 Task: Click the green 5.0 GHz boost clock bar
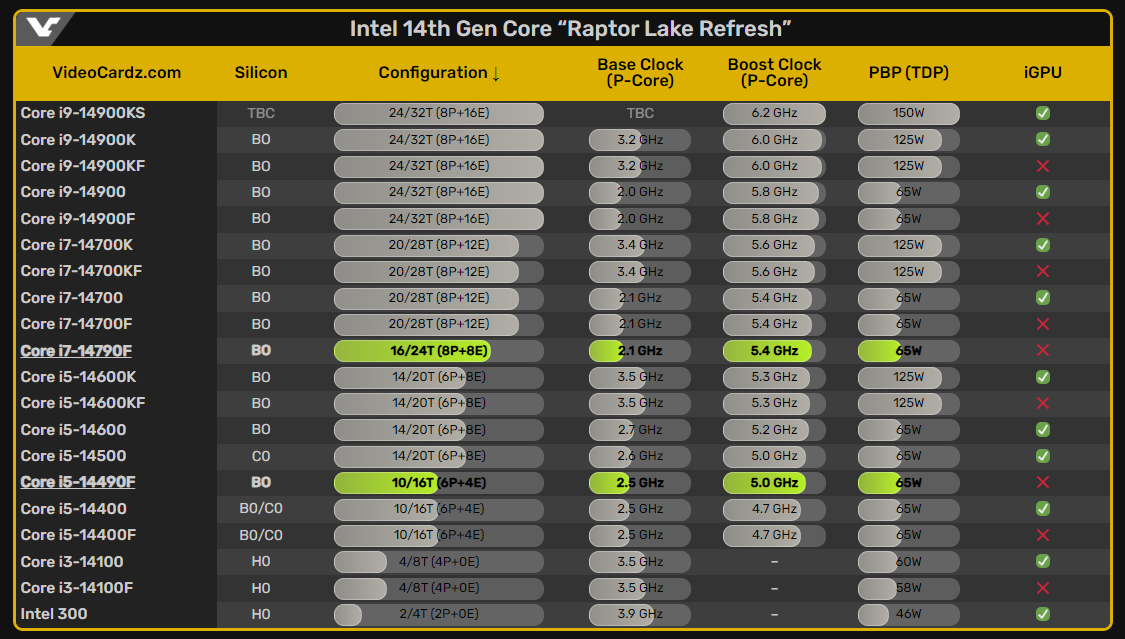click(774, 483)
